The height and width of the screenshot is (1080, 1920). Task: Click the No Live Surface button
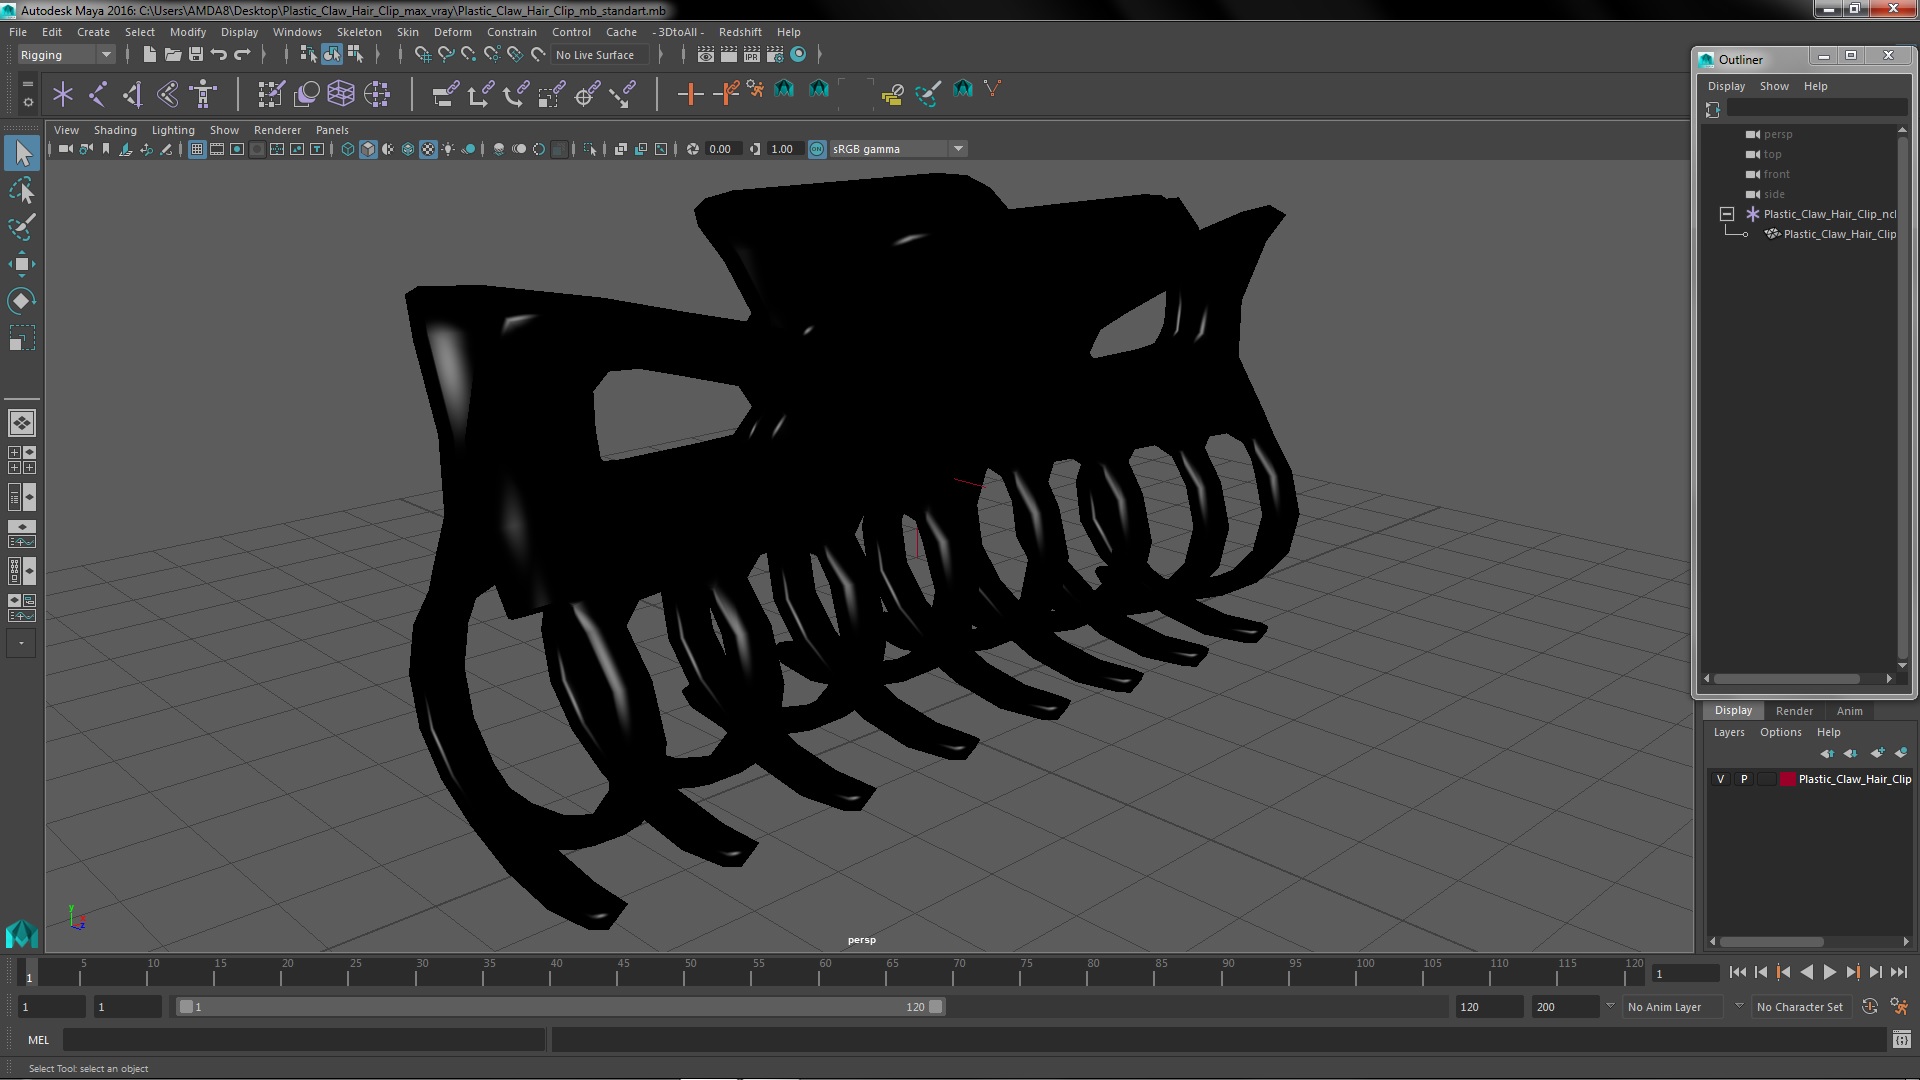click(x=594, y=55)
